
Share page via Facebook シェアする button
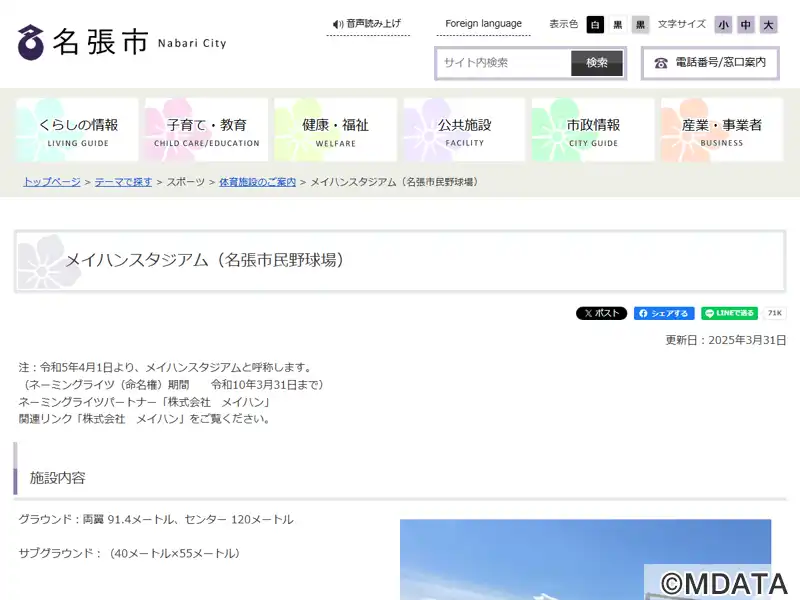664,313
